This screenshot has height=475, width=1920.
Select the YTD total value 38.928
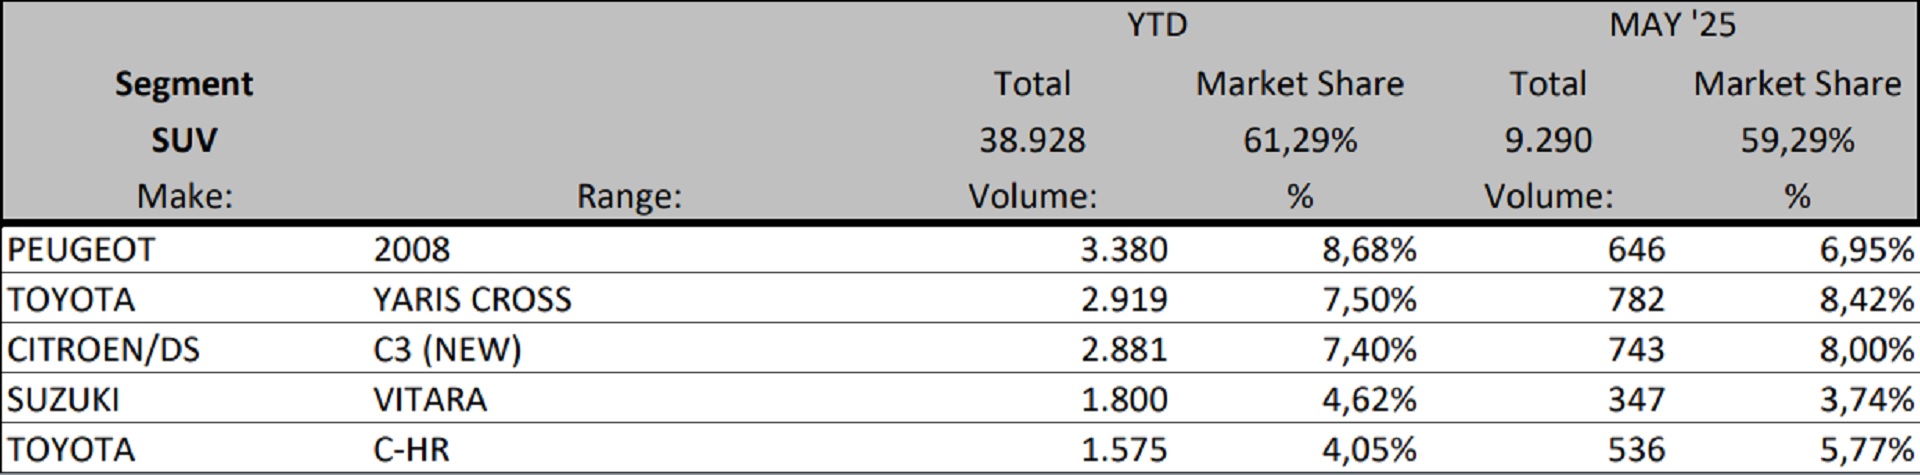[1032, 140]
